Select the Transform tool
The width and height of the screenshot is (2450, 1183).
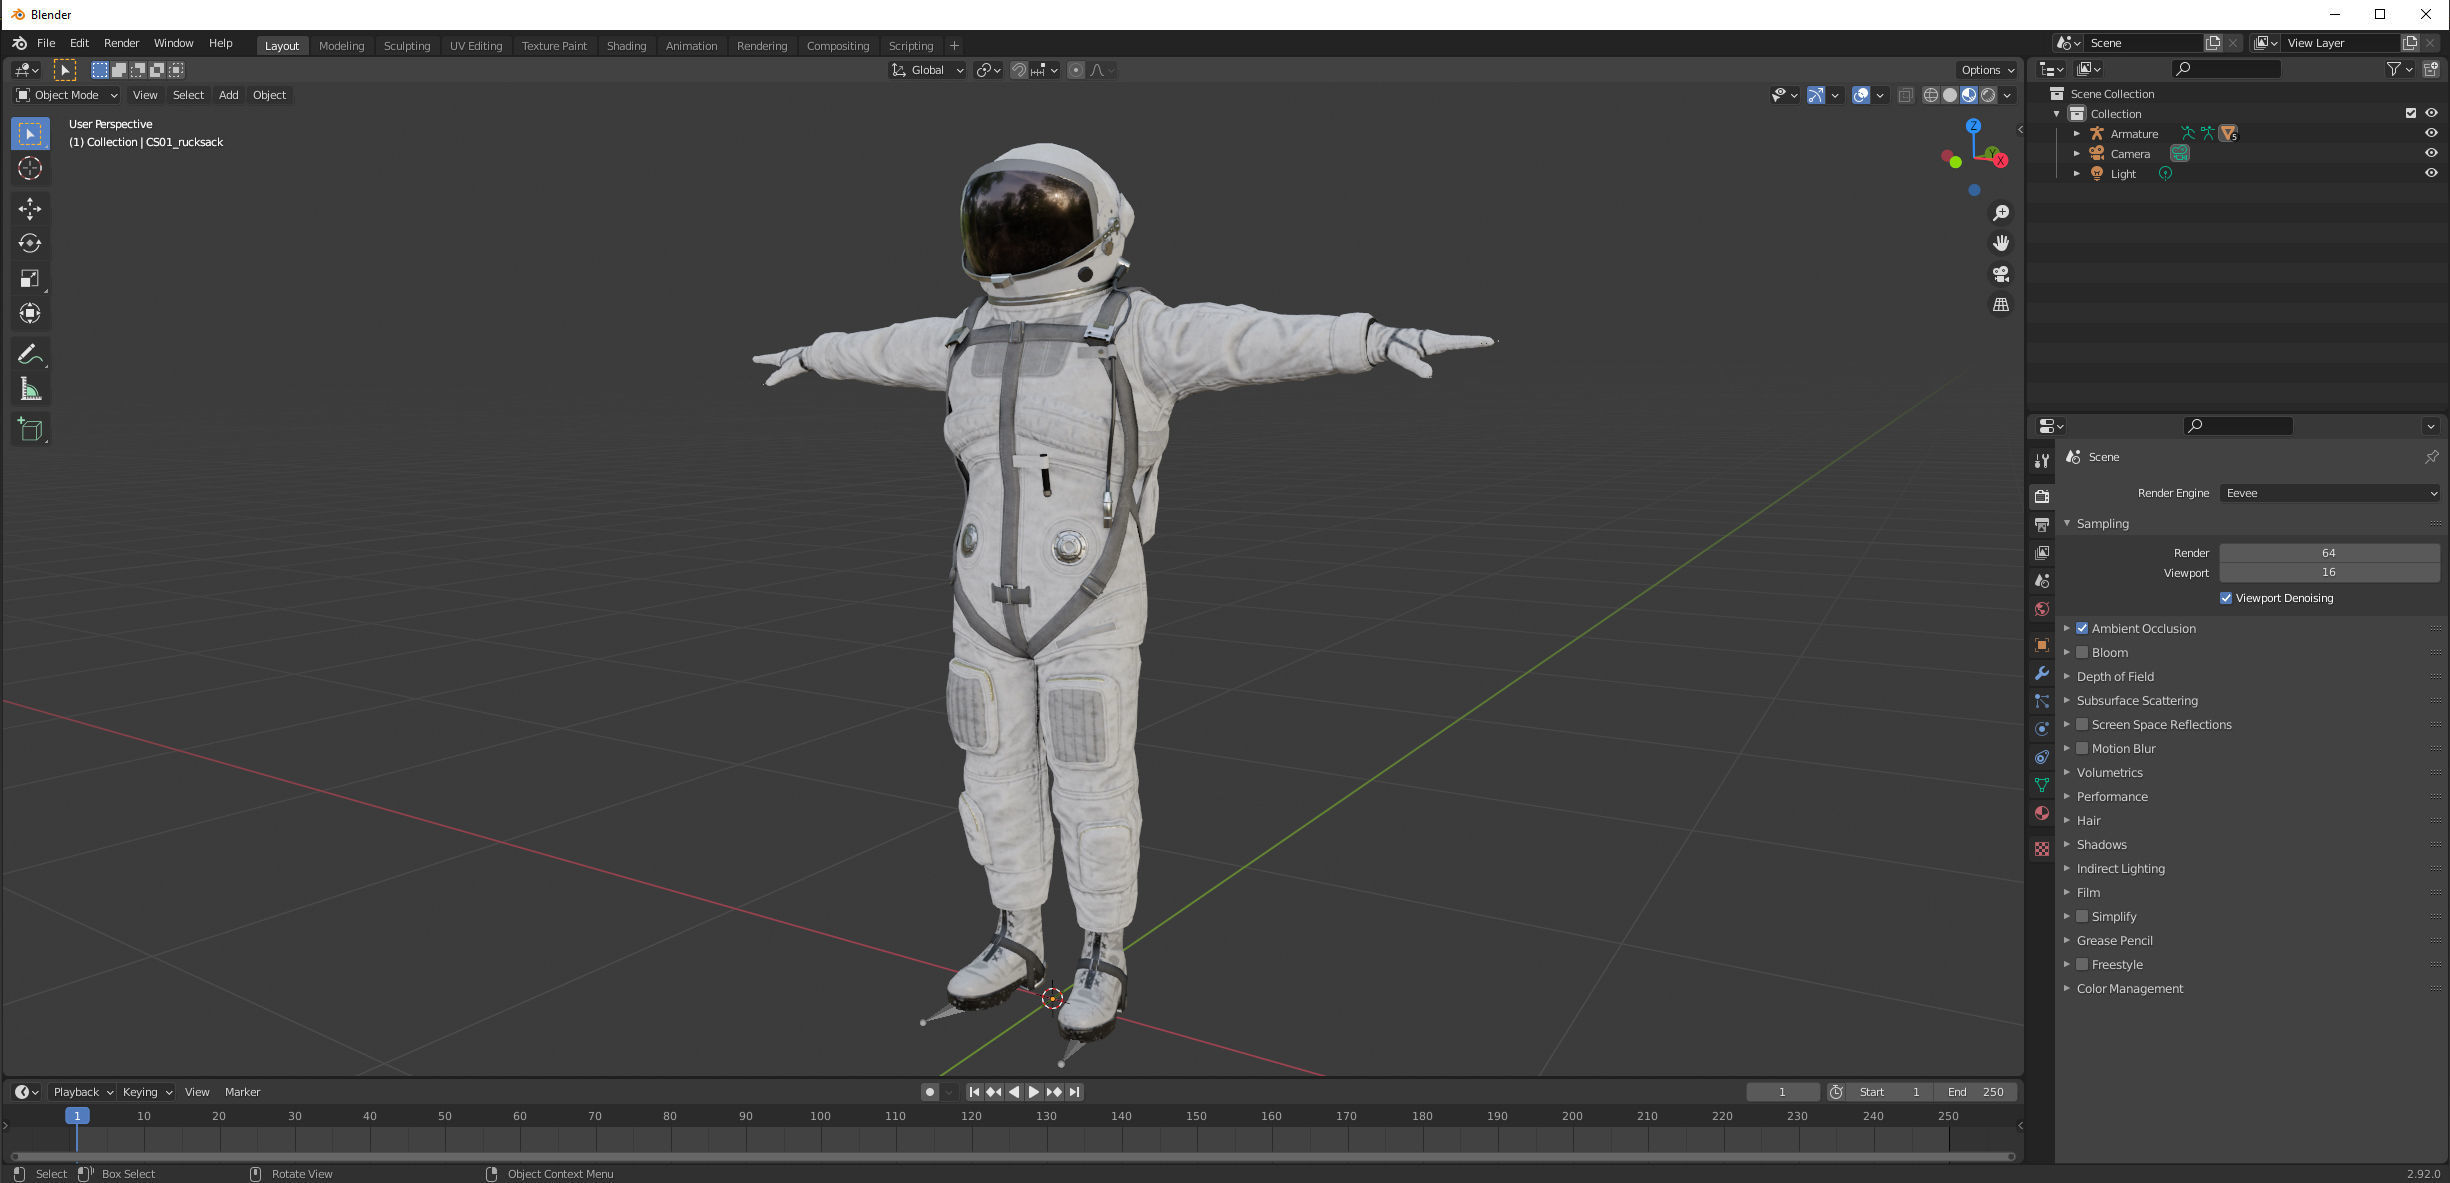[x=30, y=313]
